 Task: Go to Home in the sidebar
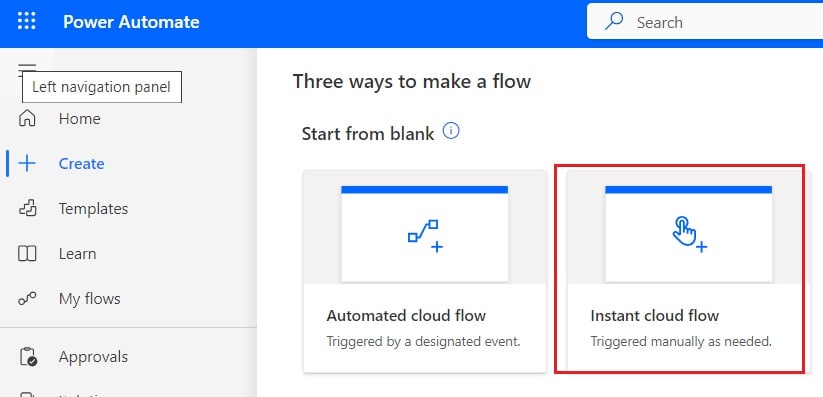click(x=79, y=119)
